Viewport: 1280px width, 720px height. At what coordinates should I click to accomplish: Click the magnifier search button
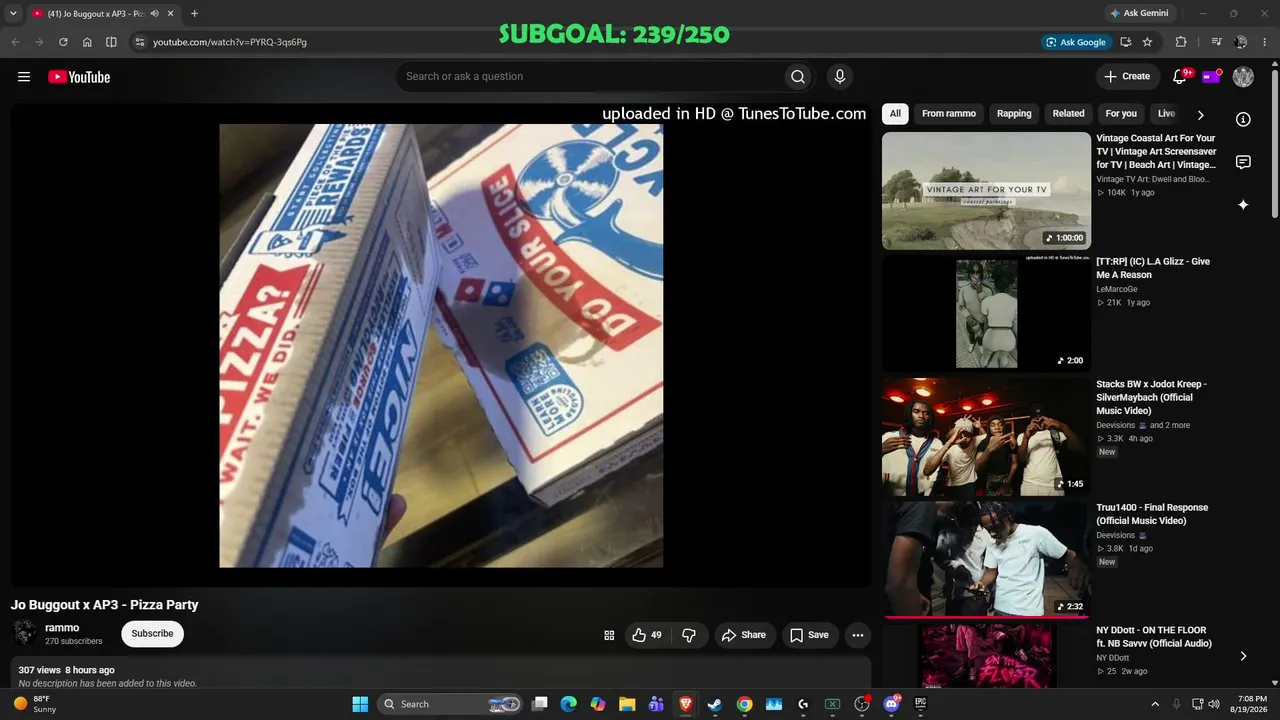tap(797, 77)
